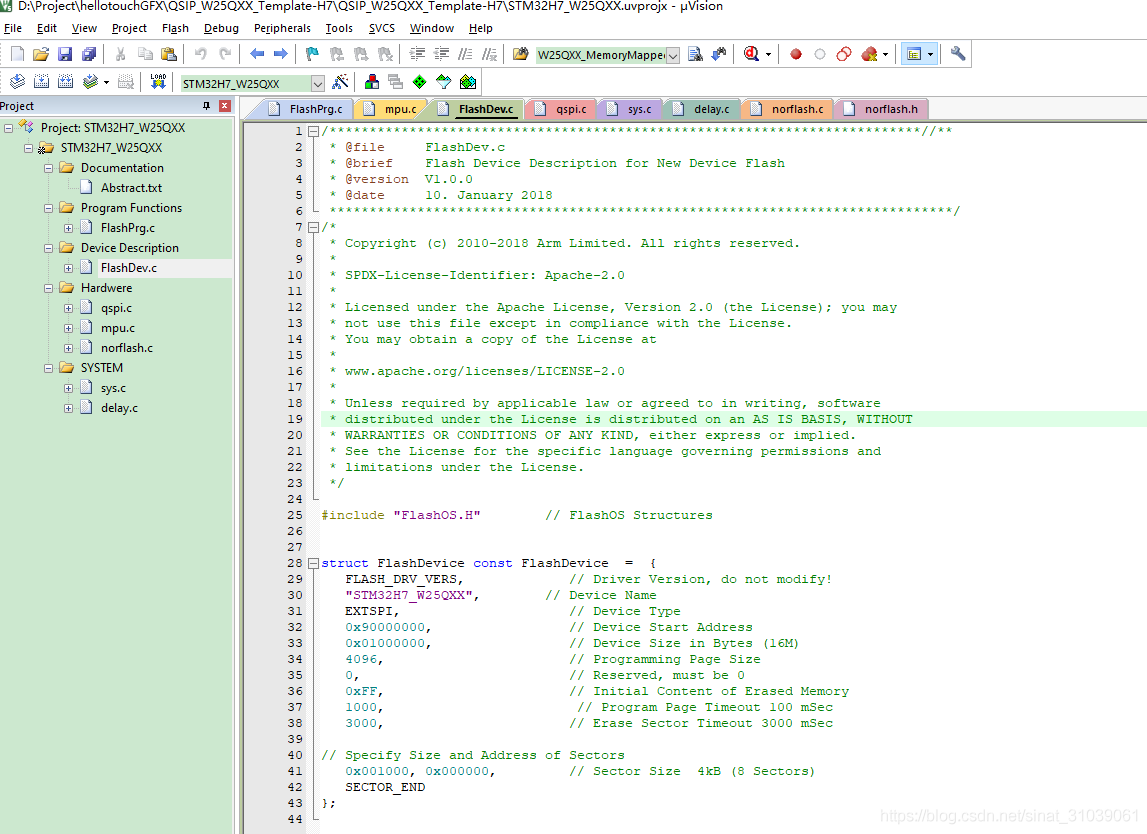Open the Flash menu
The height and width of the screenshot is (834, 1147).
click(175, 28)
